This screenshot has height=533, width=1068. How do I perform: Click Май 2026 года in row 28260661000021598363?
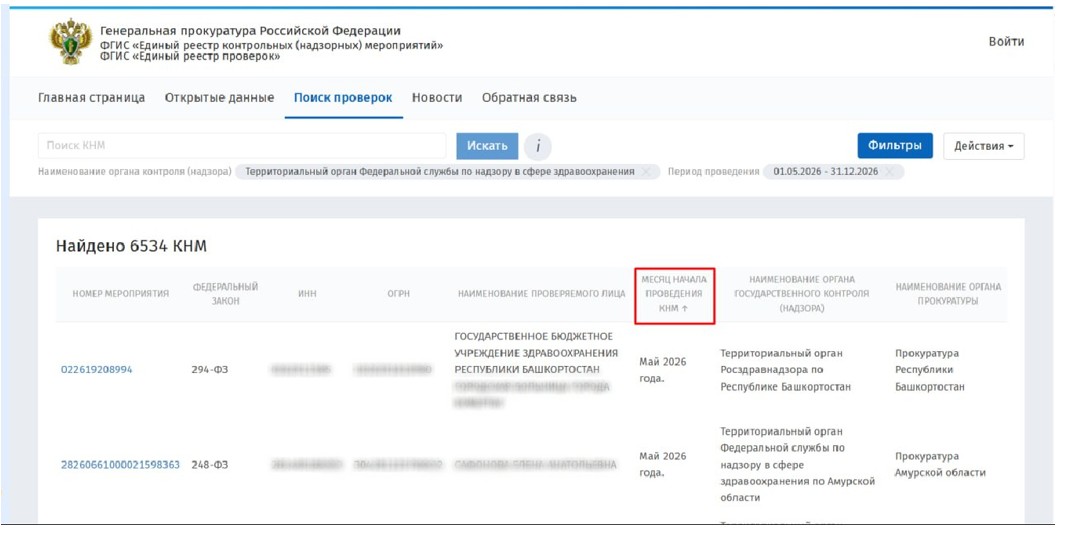point(663,464)
